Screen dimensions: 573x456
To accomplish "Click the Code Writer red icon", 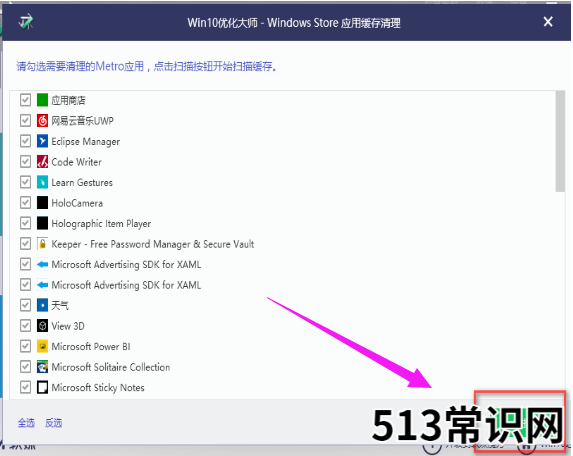I will coord(42,161).
